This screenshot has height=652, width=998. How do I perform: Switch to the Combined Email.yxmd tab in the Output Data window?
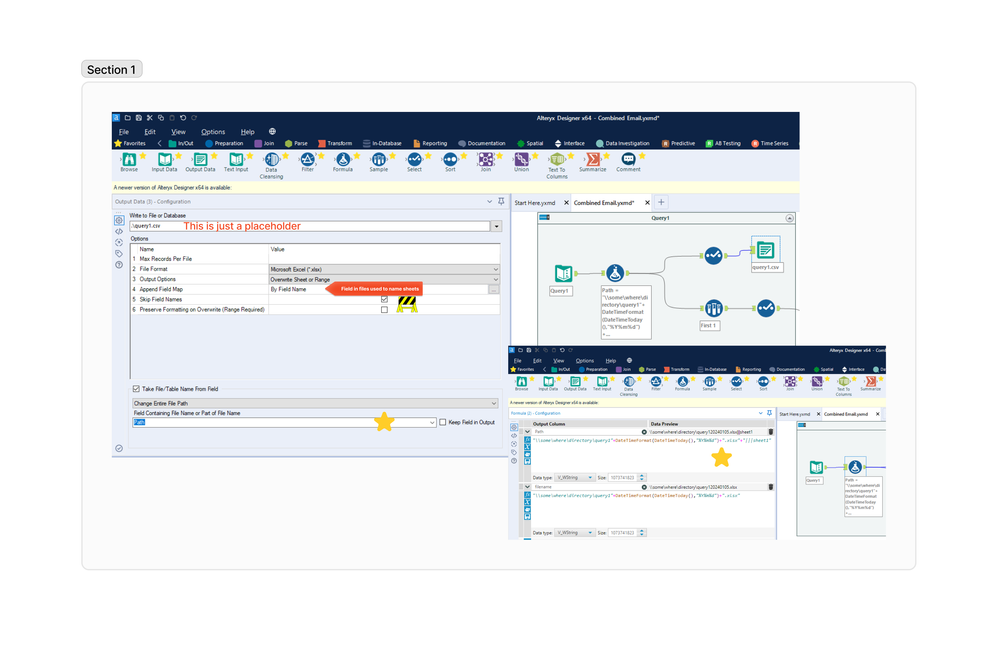click(x=605, y=203)
